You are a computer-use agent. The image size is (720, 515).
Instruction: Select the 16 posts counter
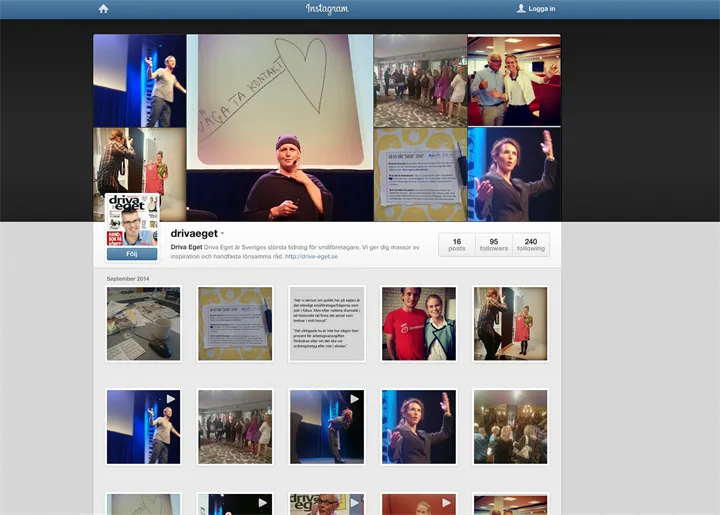(456, 245)
